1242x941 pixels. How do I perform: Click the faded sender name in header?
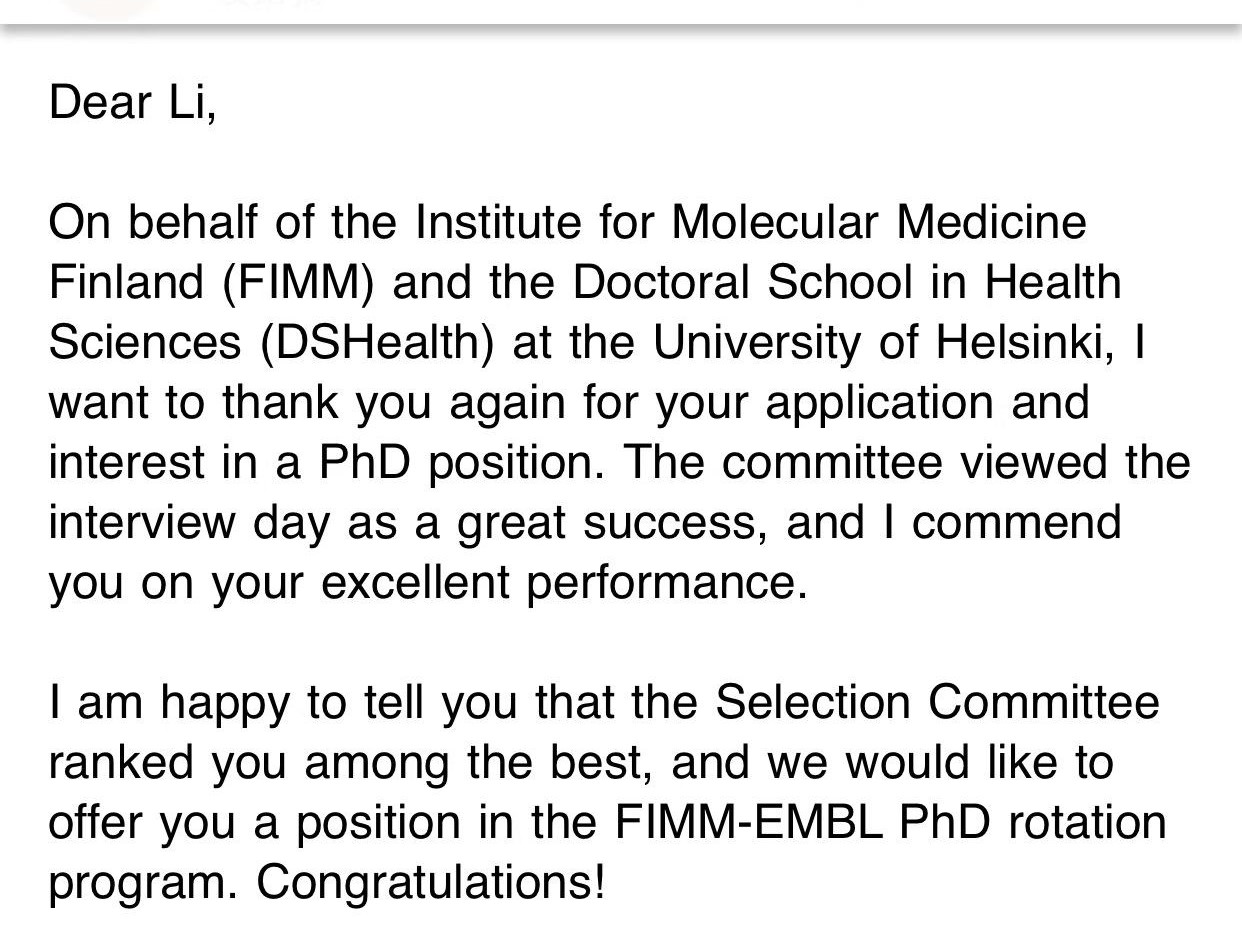(272, 4)
